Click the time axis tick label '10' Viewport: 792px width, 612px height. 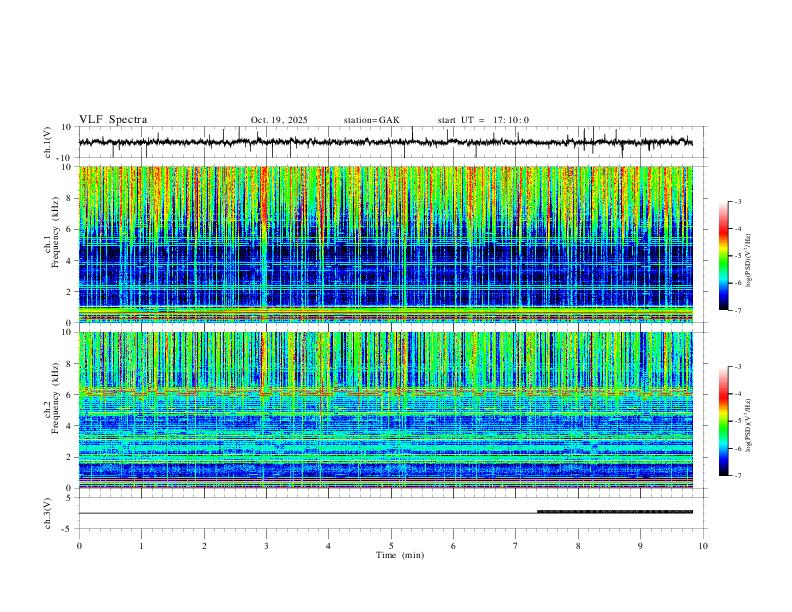coord(703,546)
